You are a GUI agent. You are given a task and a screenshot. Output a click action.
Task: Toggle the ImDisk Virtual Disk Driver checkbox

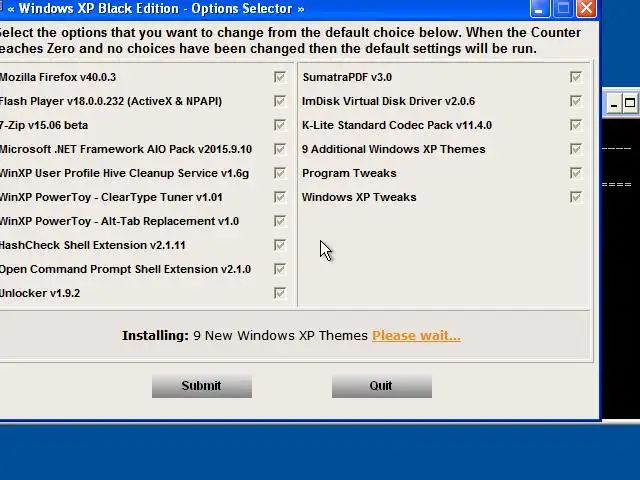576,101
